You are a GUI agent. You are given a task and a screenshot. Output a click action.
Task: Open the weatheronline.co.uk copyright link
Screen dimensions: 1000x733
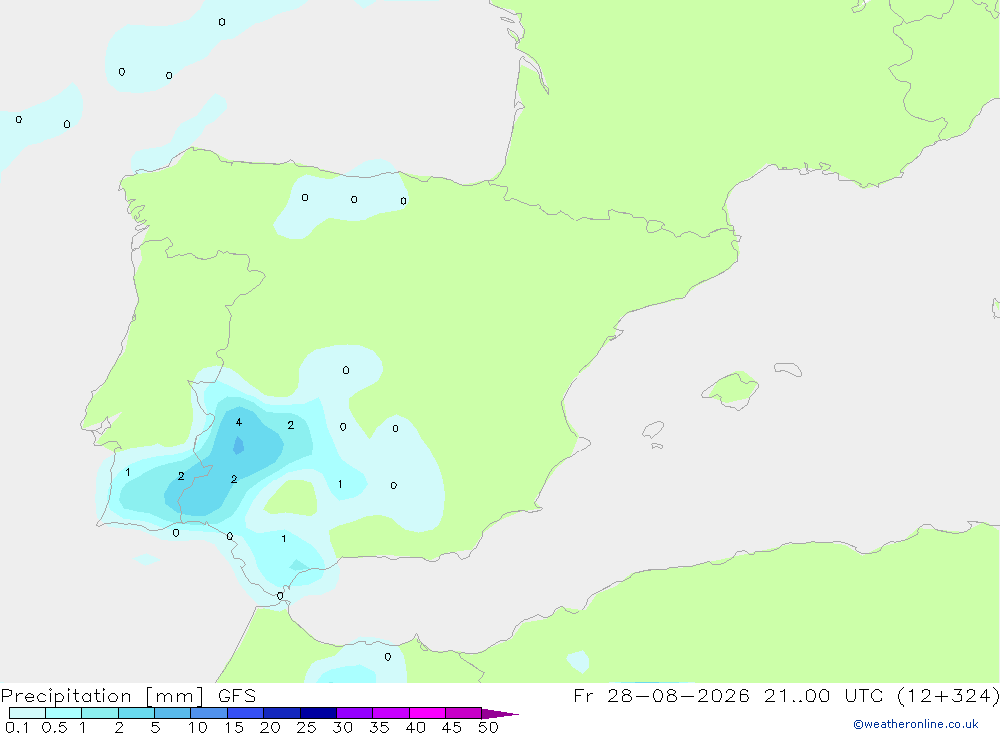click(916, 724)
